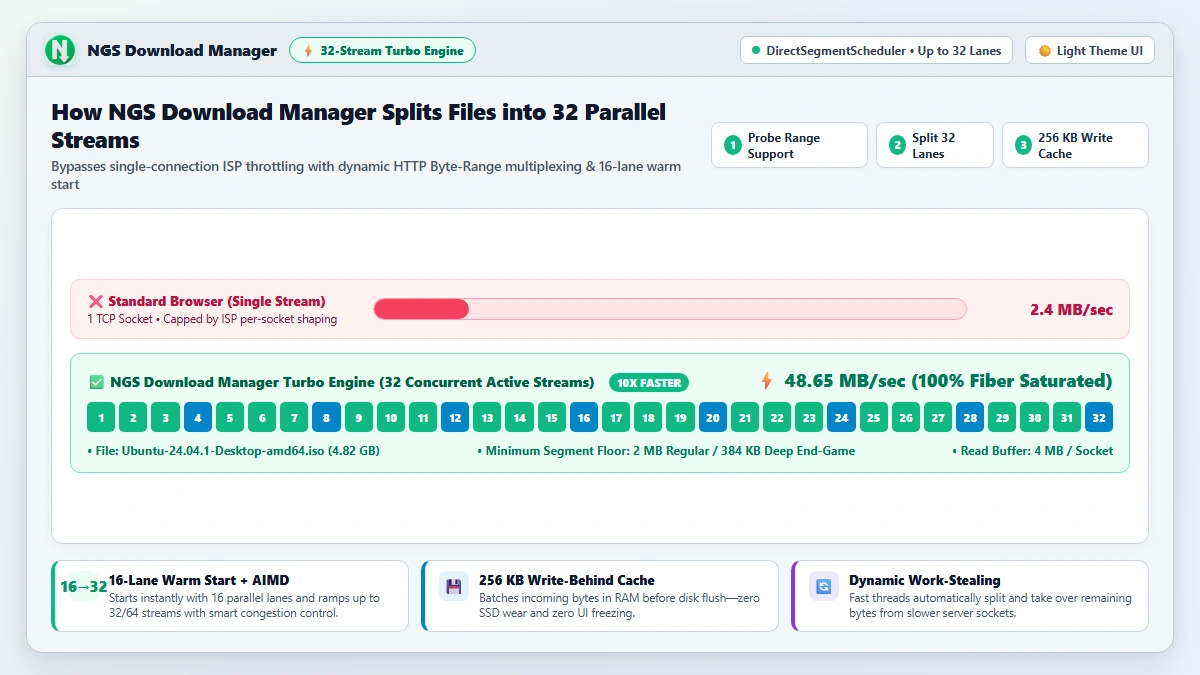
Task: Select blue stream lane 12
Action: 455,417
